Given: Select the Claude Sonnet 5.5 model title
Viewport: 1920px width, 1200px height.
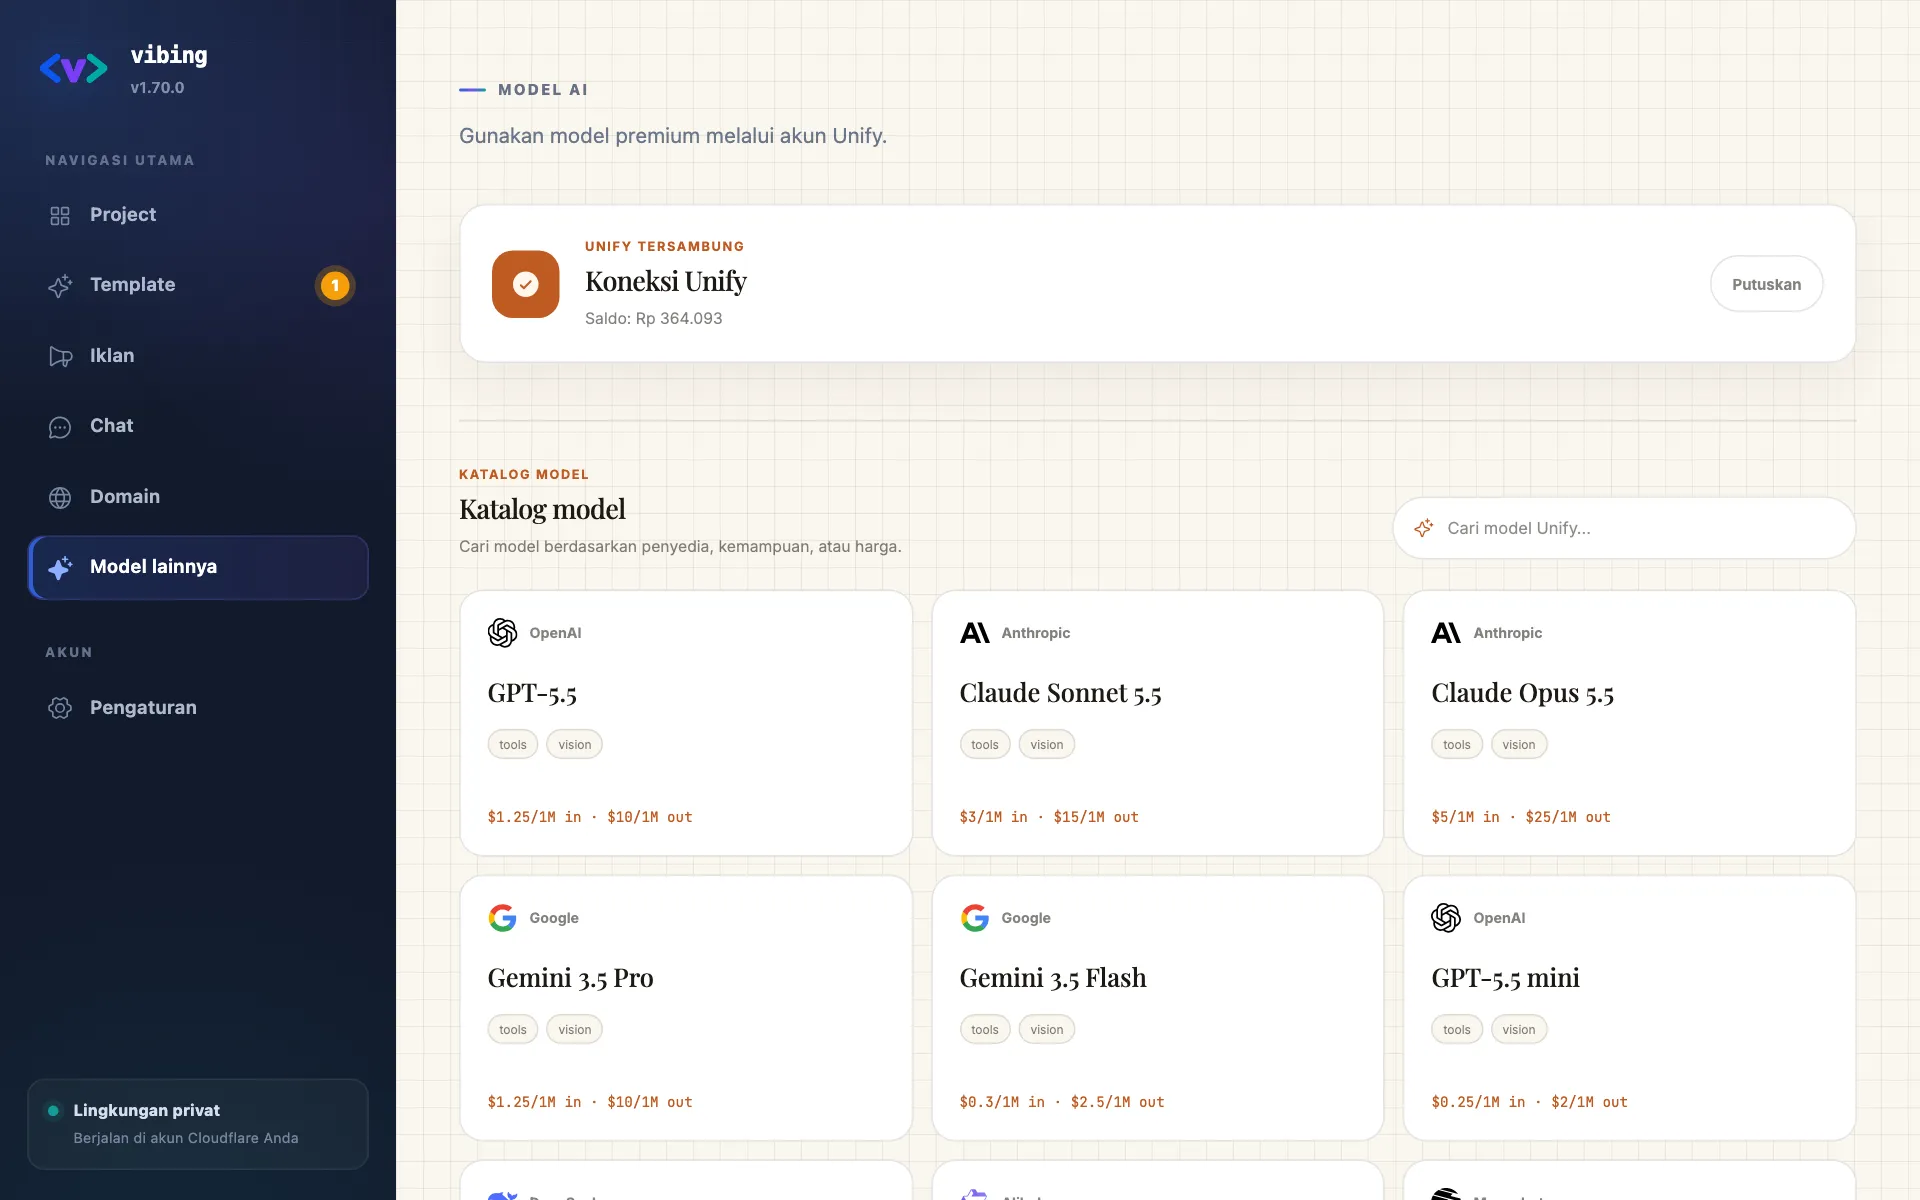Looking at the screenshot, I should click(x=1060, y=693).
